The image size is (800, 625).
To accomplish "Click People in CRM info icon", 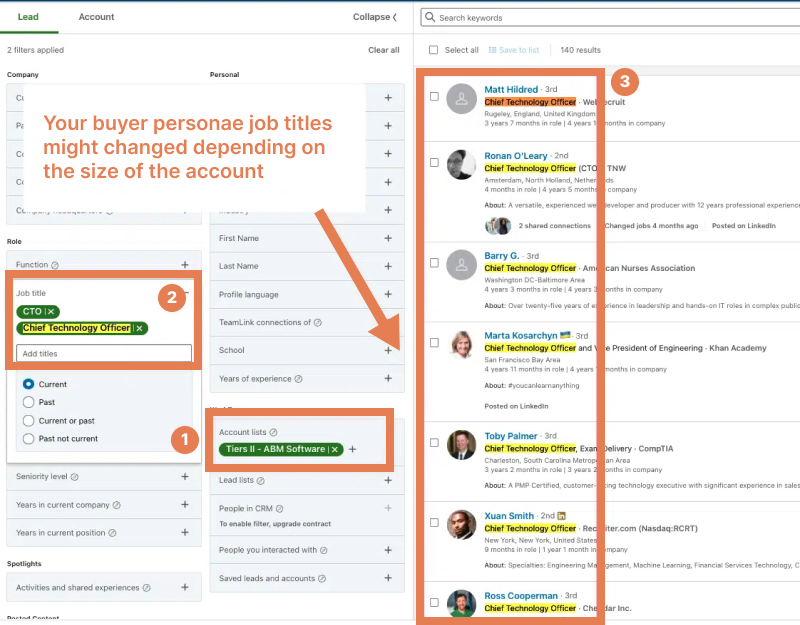I will click(x=280, y=509).
